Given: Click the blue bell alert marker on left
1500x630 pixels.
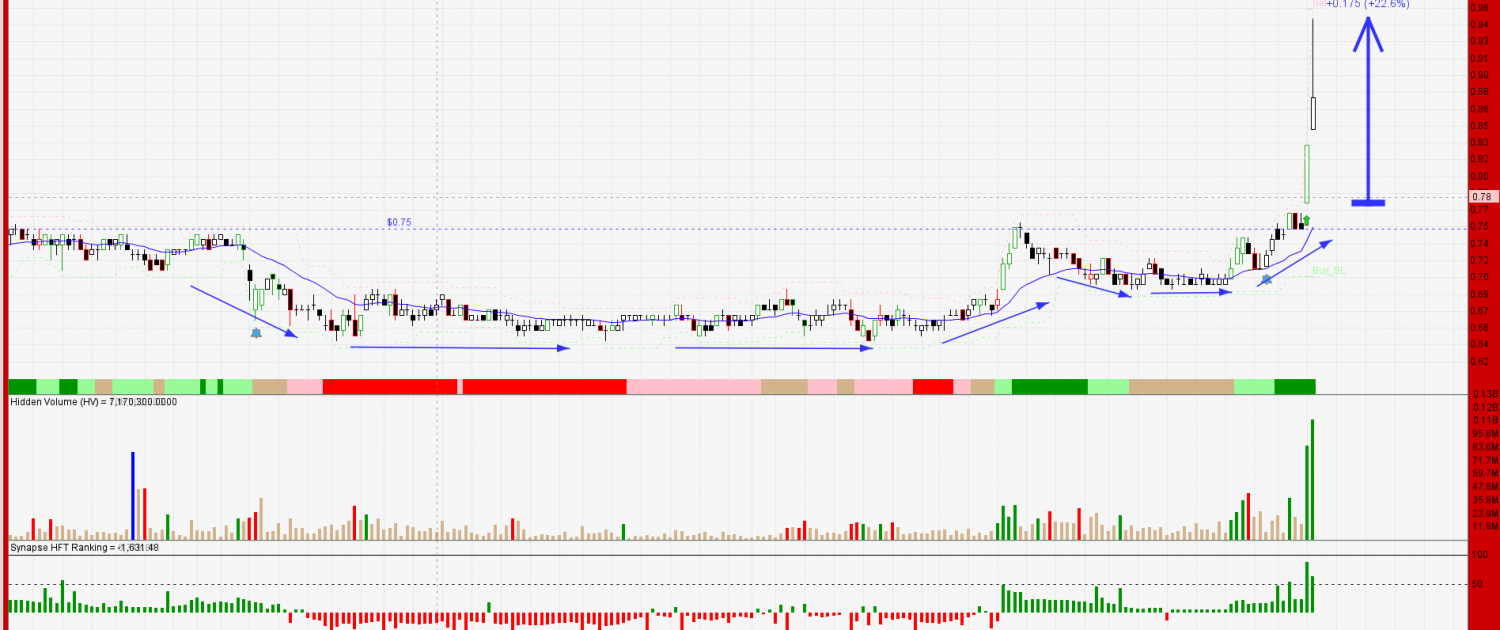Looking at the screenshot, I should click(256, 331).
